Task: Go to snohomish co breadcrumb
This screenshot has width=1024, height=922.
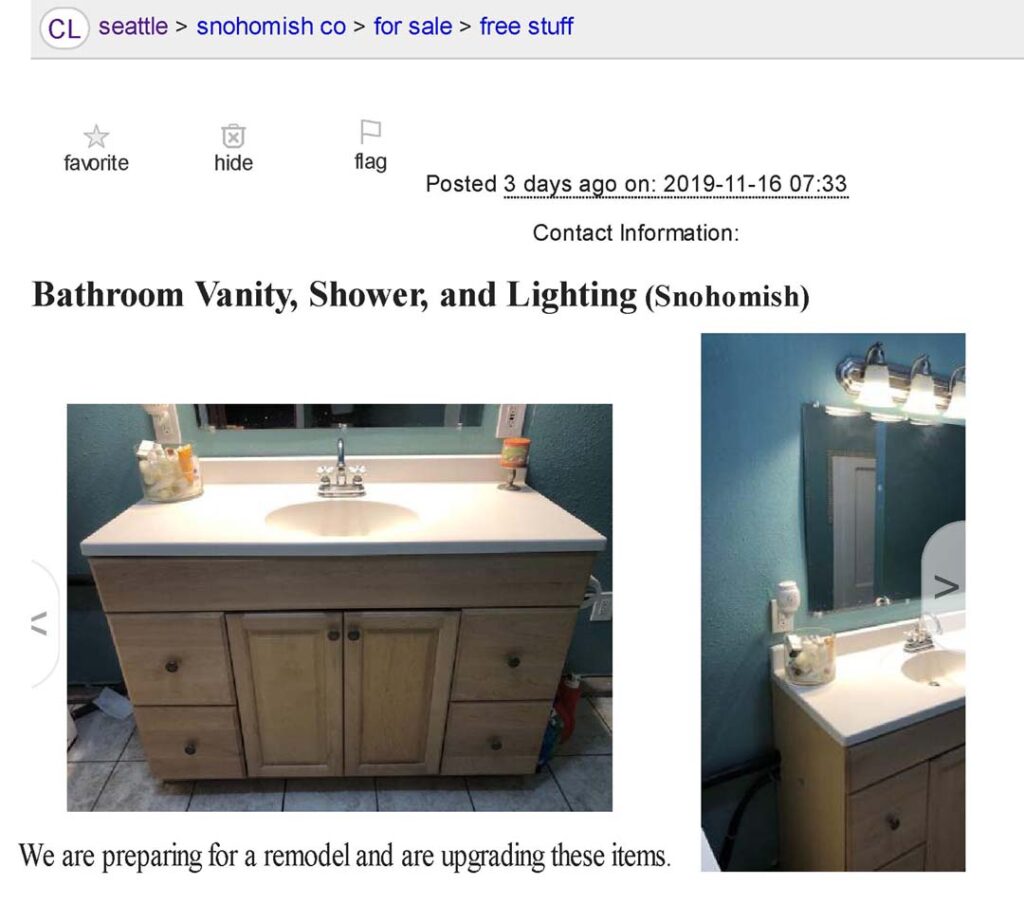Action: 271,26
